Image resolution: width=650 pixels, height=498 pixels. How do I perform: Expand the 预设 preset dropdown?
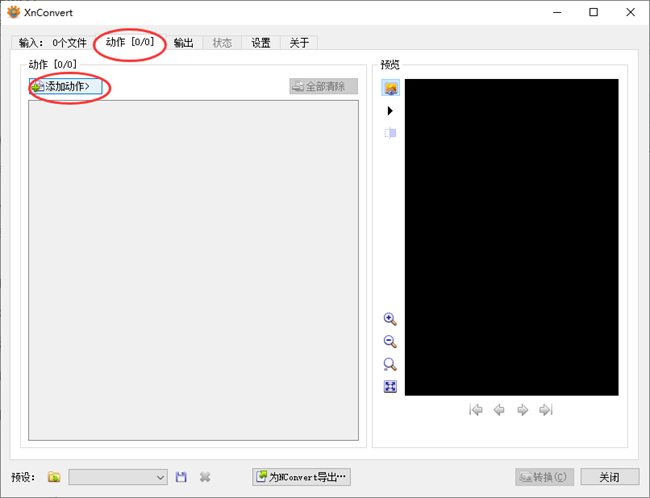pyautogui.click(x=160, y=478)
